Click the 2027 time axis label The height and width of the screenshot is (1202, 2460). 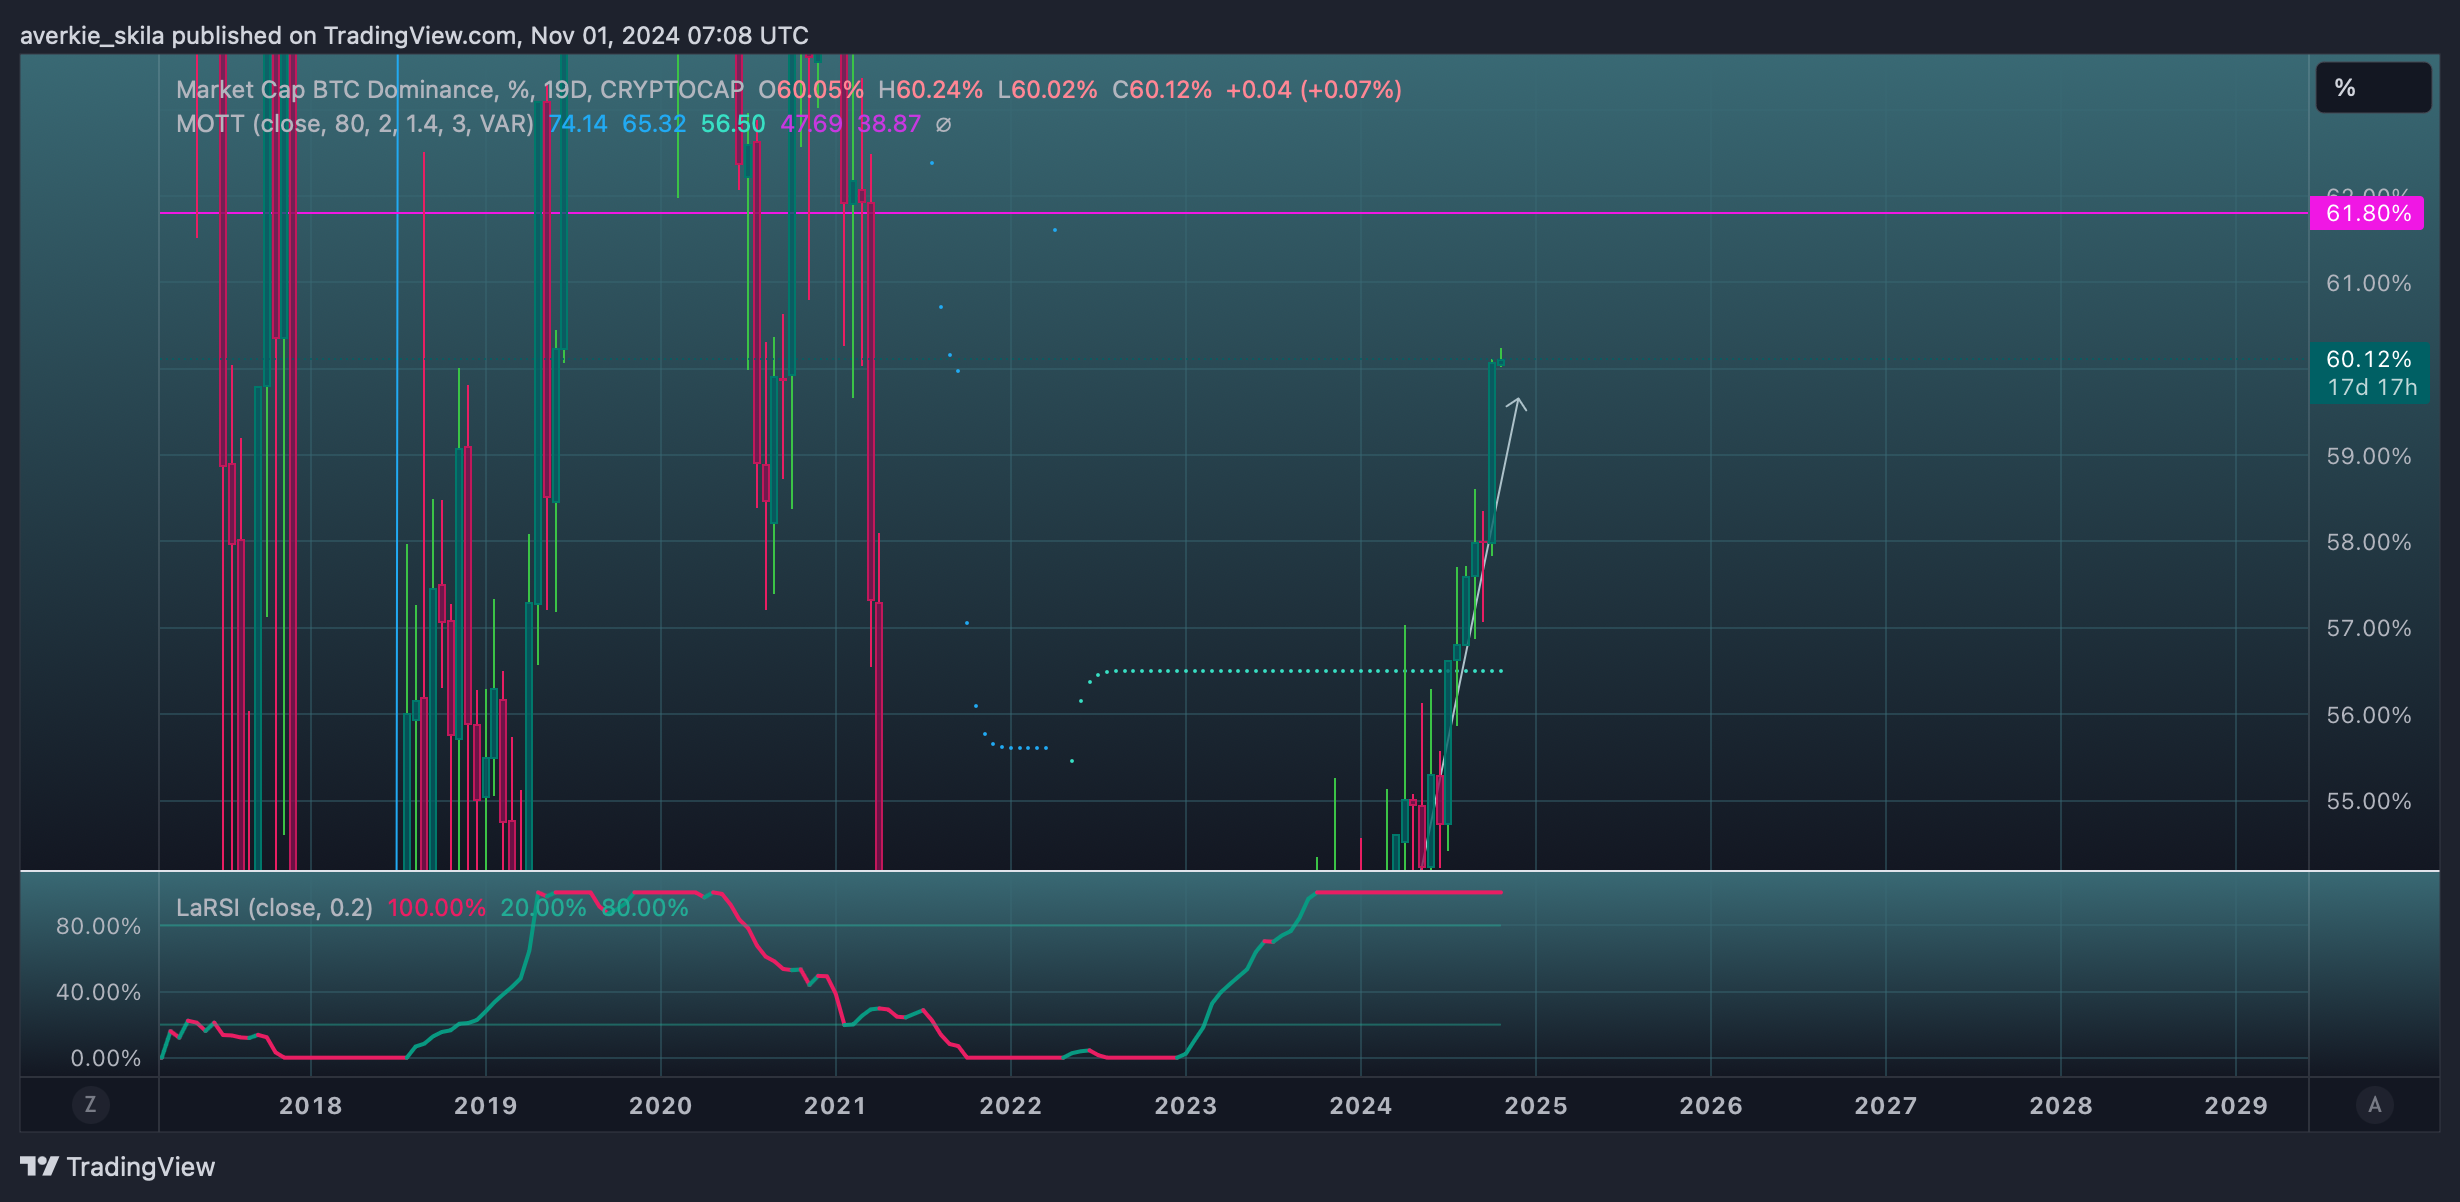1886,1106
